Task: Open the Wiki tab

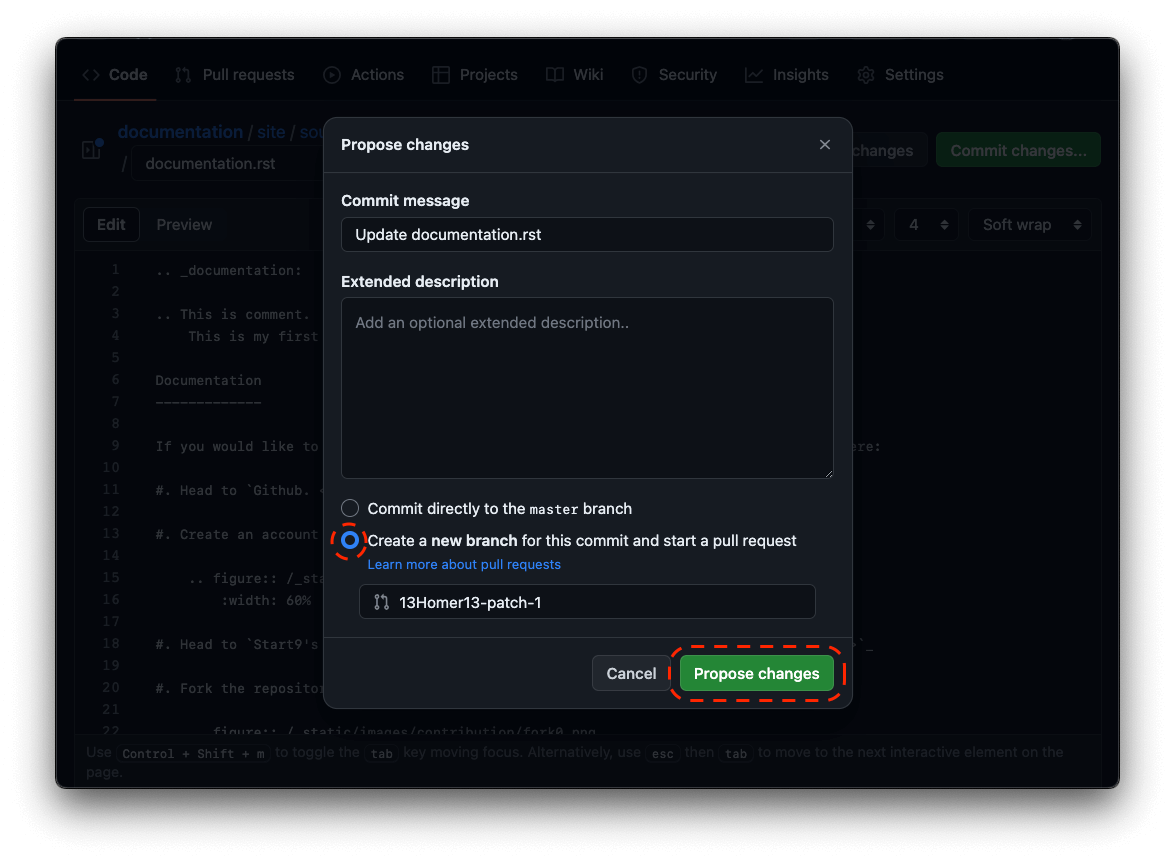Action: coord(575,75)
